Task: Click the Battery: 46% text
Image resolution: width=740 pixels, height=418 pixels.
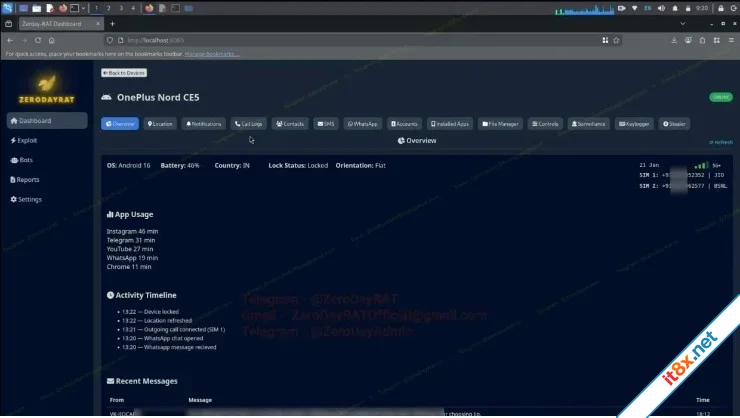Action: pyautogui.click(x=180, y=166)
